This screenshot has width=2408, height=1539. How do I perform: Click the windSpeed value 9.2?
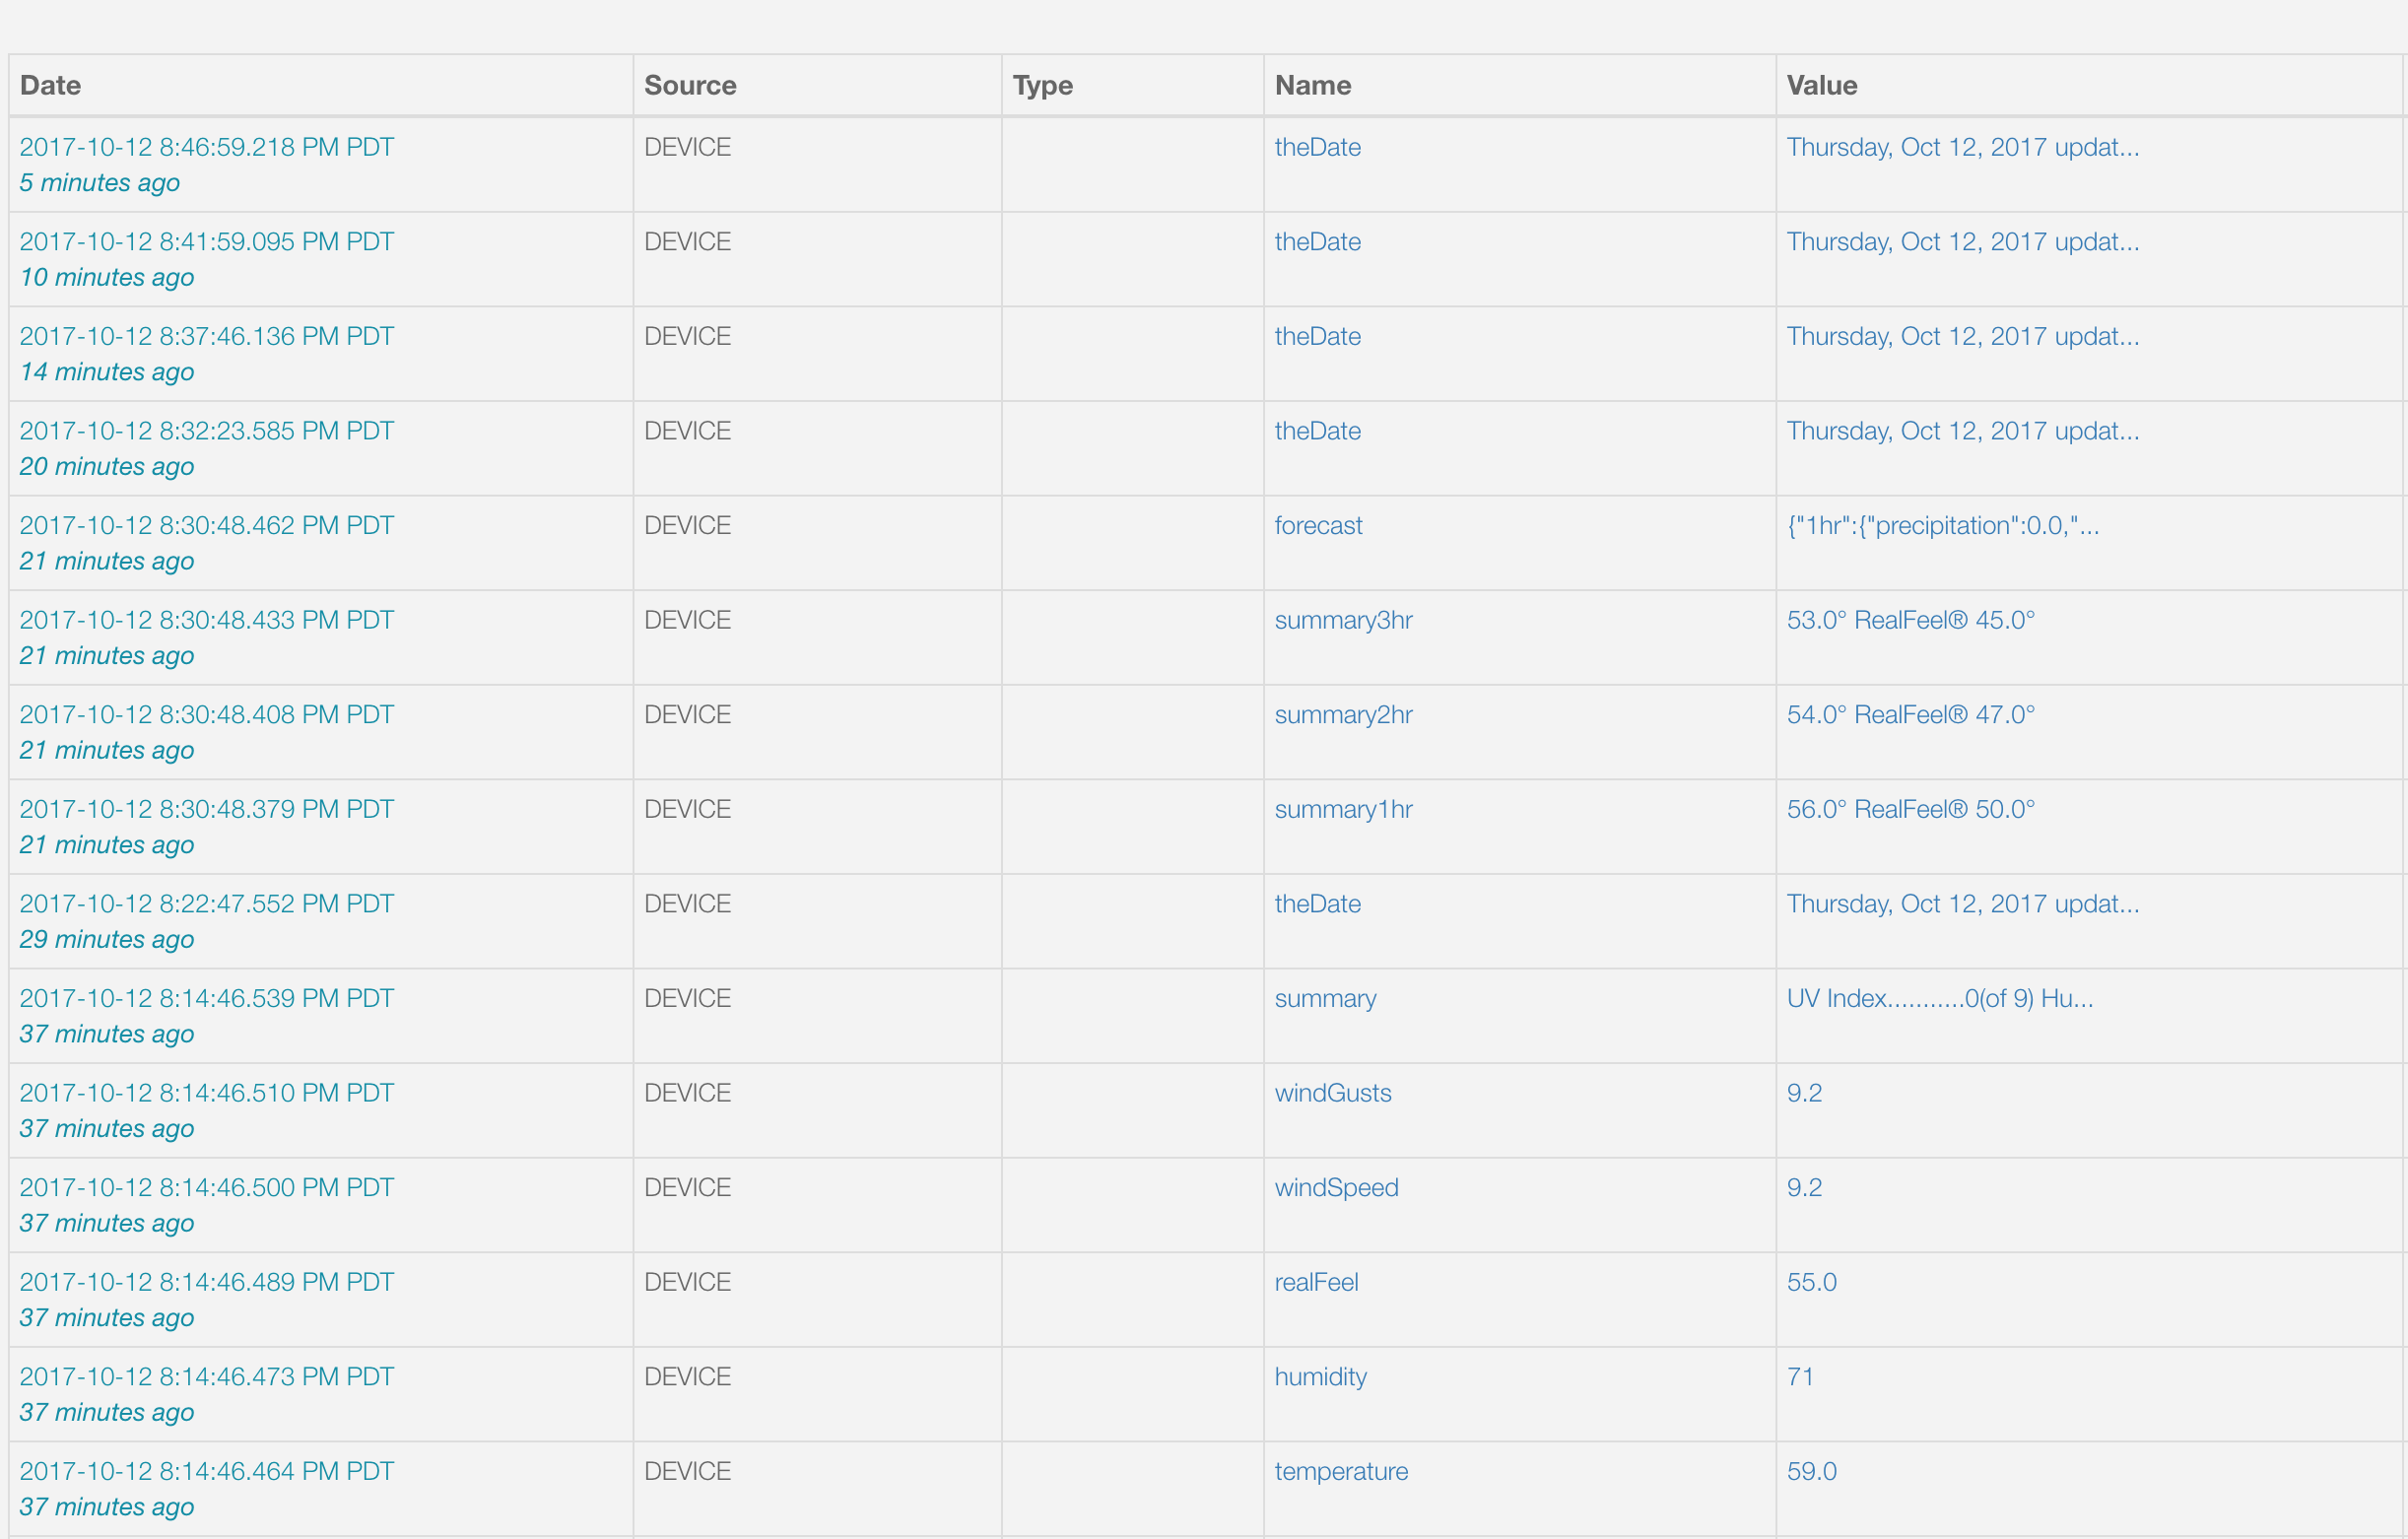[x=1804, y=1188]
